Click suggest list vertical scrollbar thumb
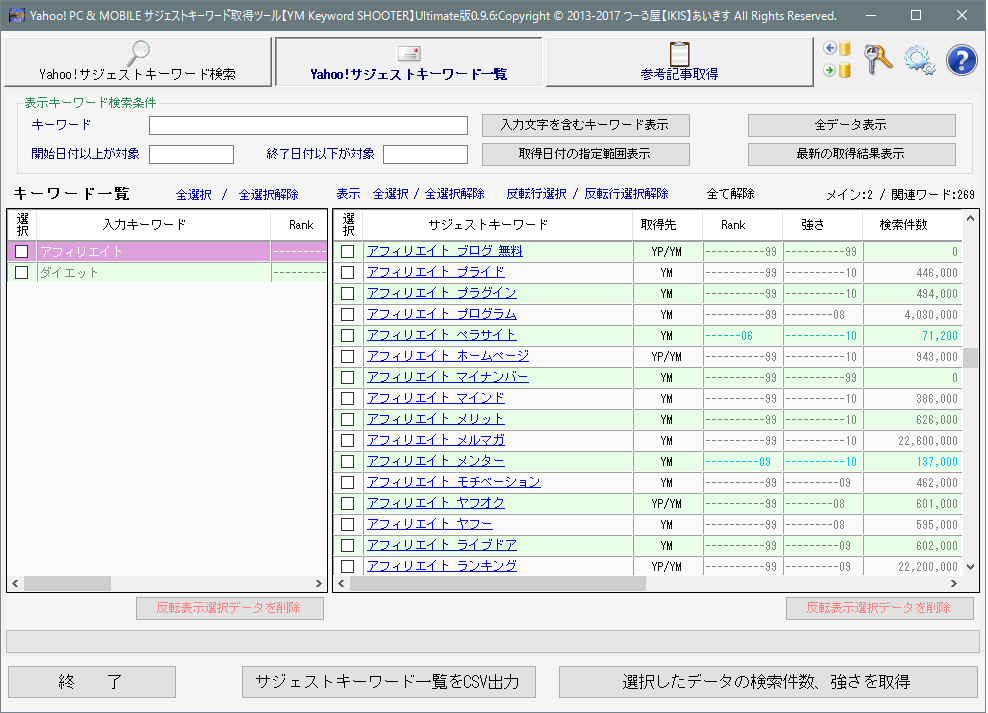The width and height of the screenshot is (988, 713). pos(970,358)
